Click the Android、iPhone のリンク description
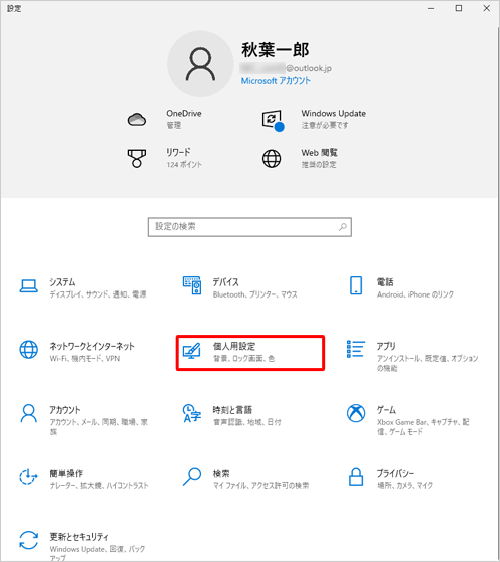This screenshot has height=562, width=500. click(415, 295)
